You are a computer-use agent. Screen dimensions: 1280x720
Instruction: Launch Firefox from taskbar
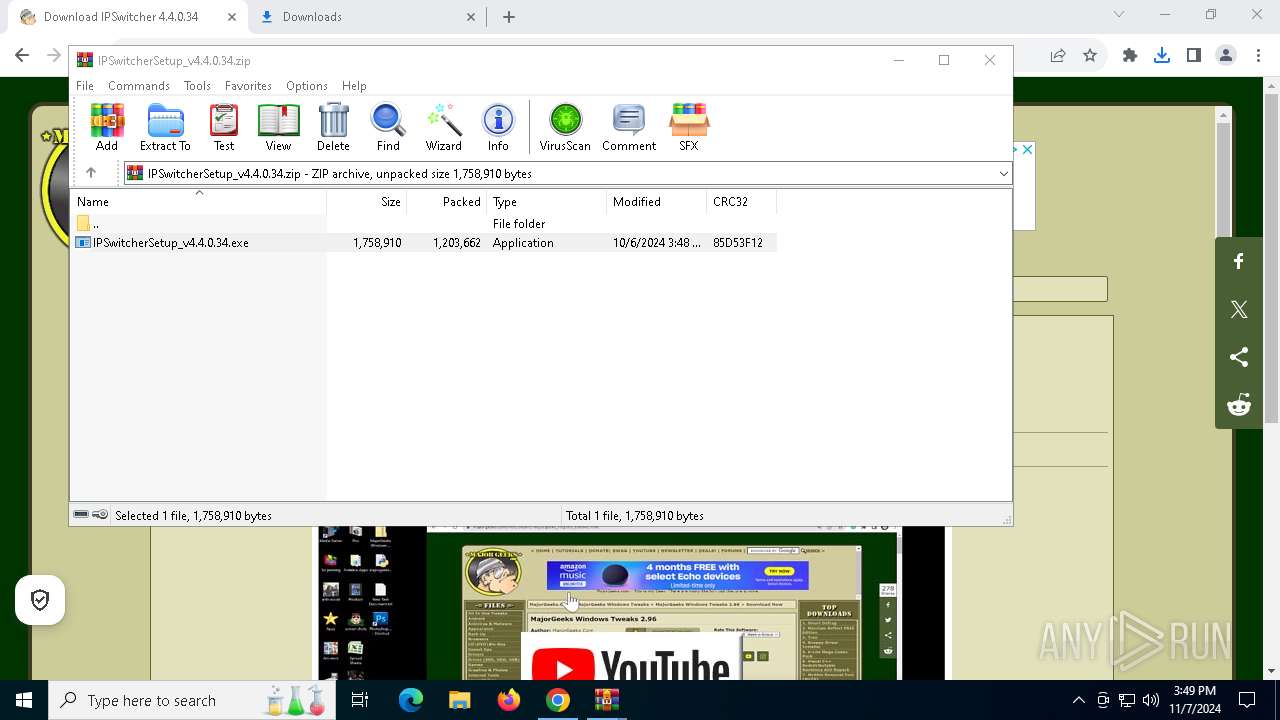point(509,700)
